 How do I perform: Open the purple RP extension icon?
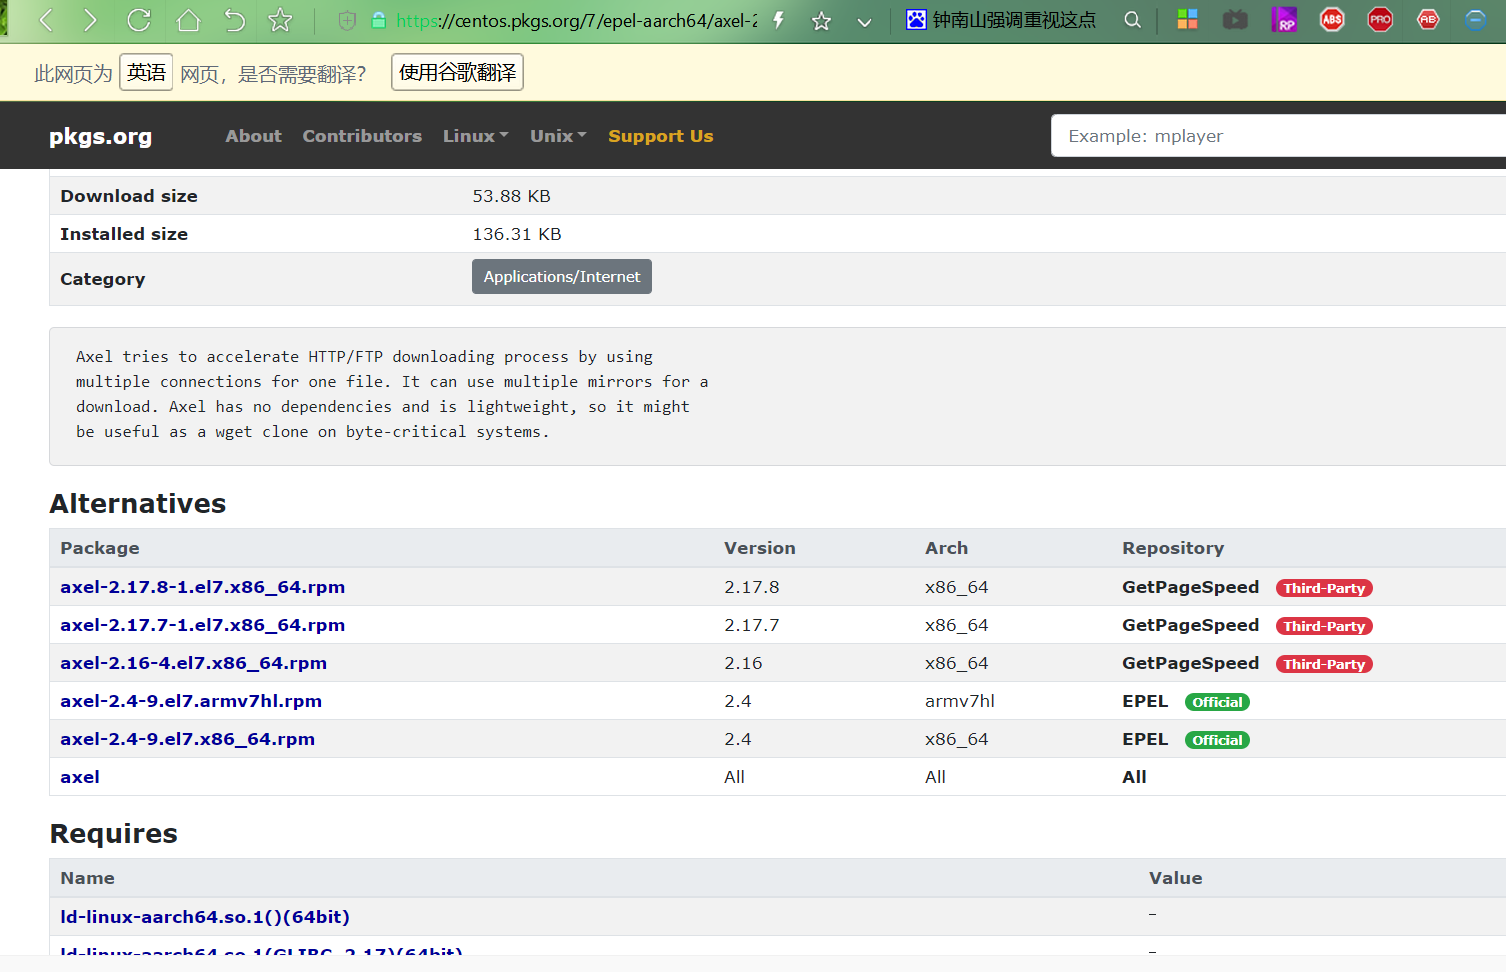point(1284,19)
